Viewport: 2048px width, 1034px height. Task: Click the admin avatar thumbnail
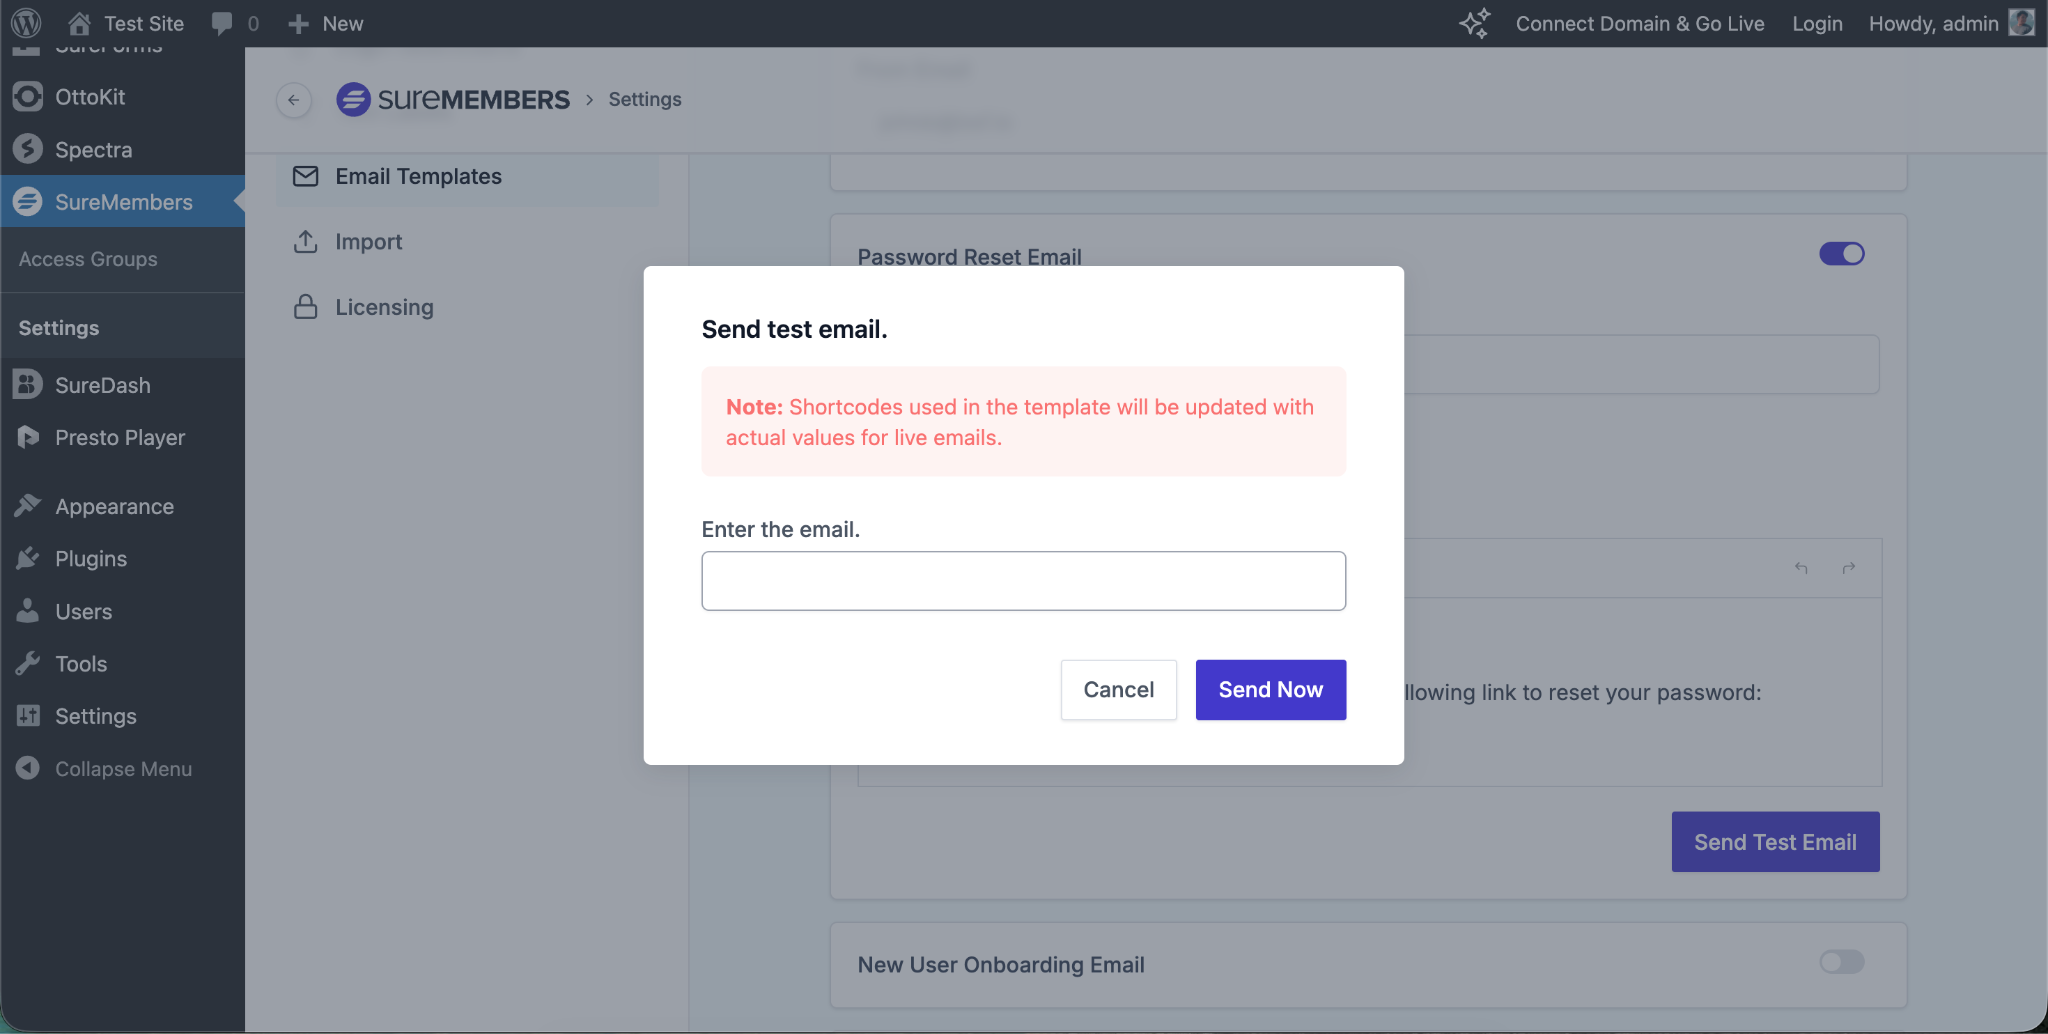pyautogui.click(x=2021, y=23)
